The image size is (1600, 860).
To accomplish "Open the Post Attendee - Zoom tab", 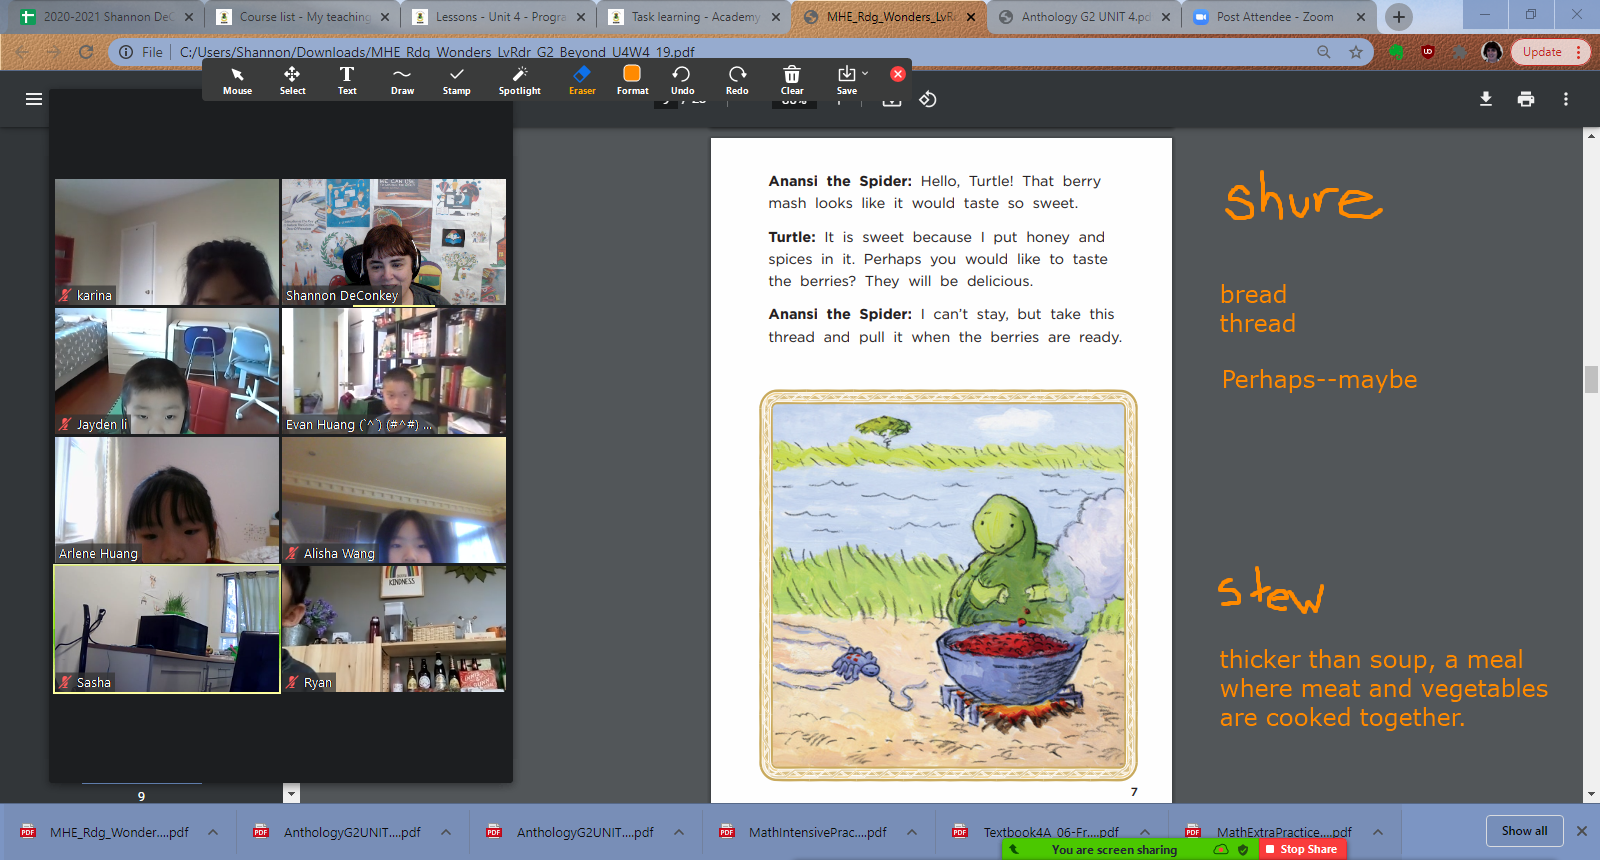I will point(1280,17).
